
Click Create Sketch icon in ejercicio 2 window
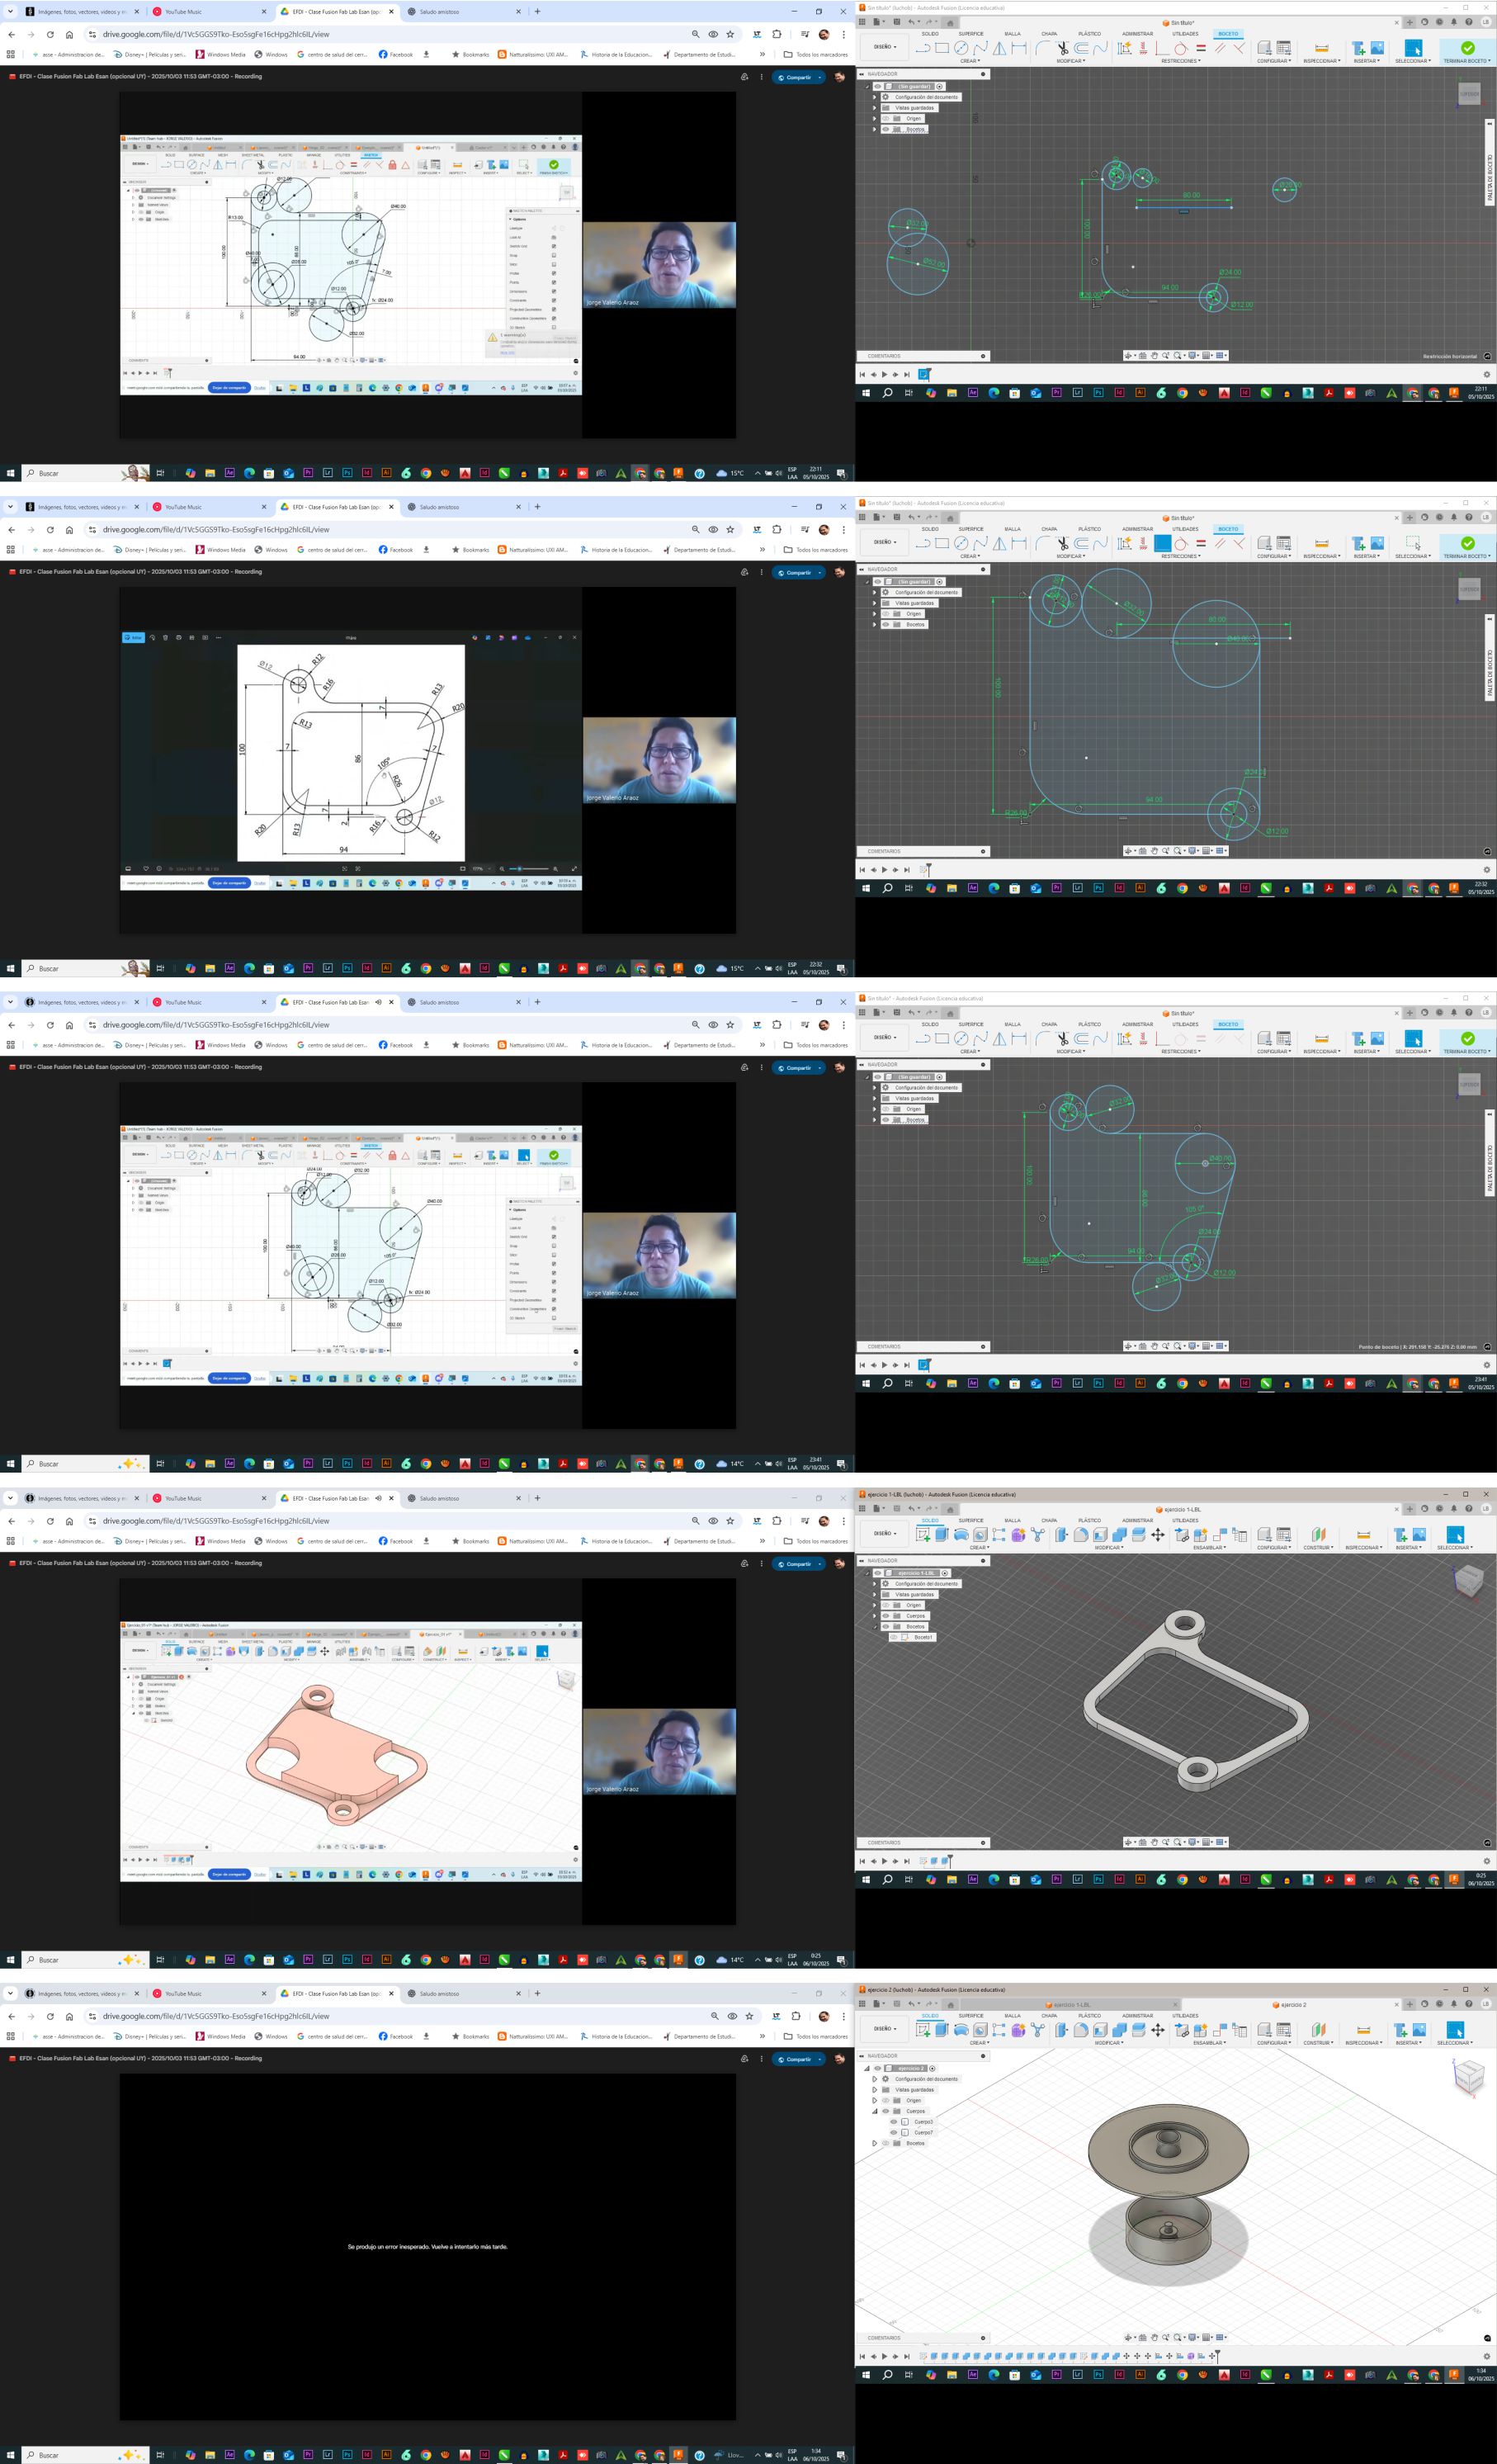(x=922, y=2030)
